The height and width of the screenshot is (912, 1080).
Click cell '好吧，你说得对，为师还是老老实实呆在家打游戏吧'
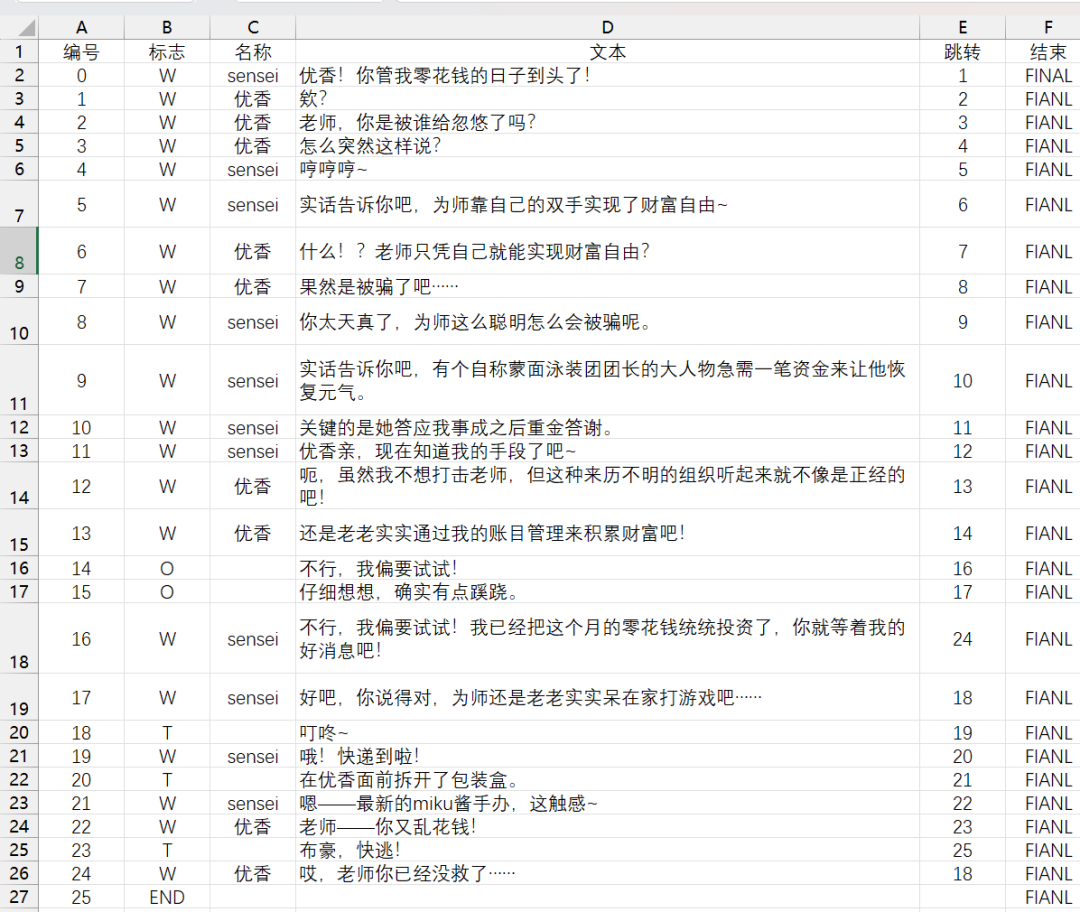[x=608, y=697]
